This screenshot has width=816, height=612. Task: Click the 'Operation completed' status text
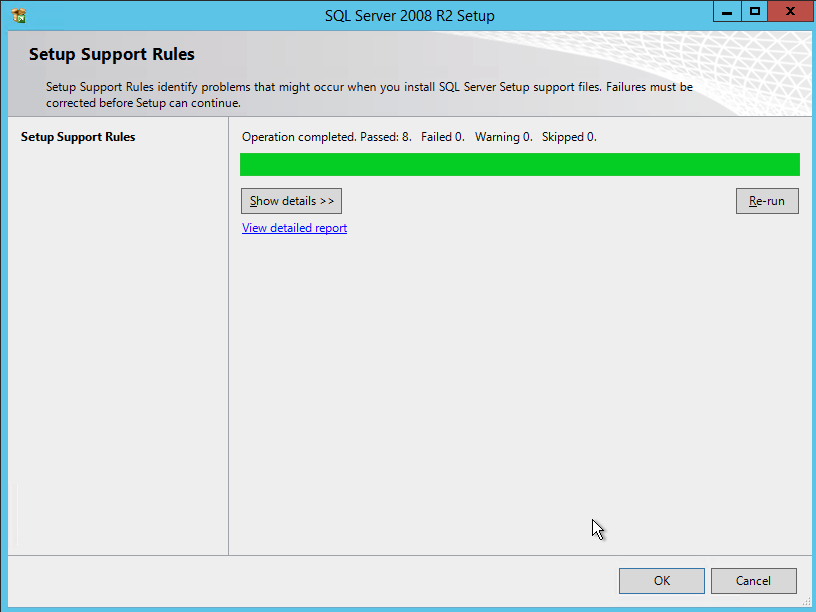click(298, 137)
